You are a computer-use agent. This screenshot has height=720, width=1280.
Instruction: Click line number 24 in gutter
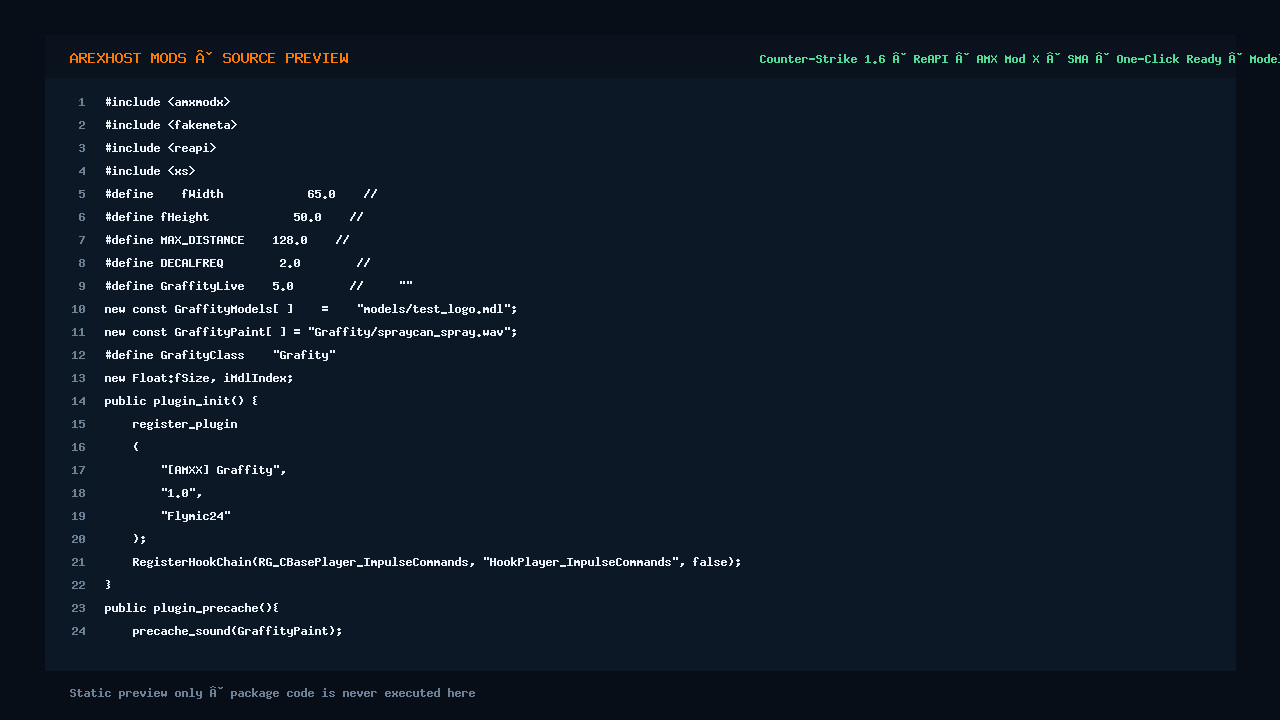coord(78,631)
